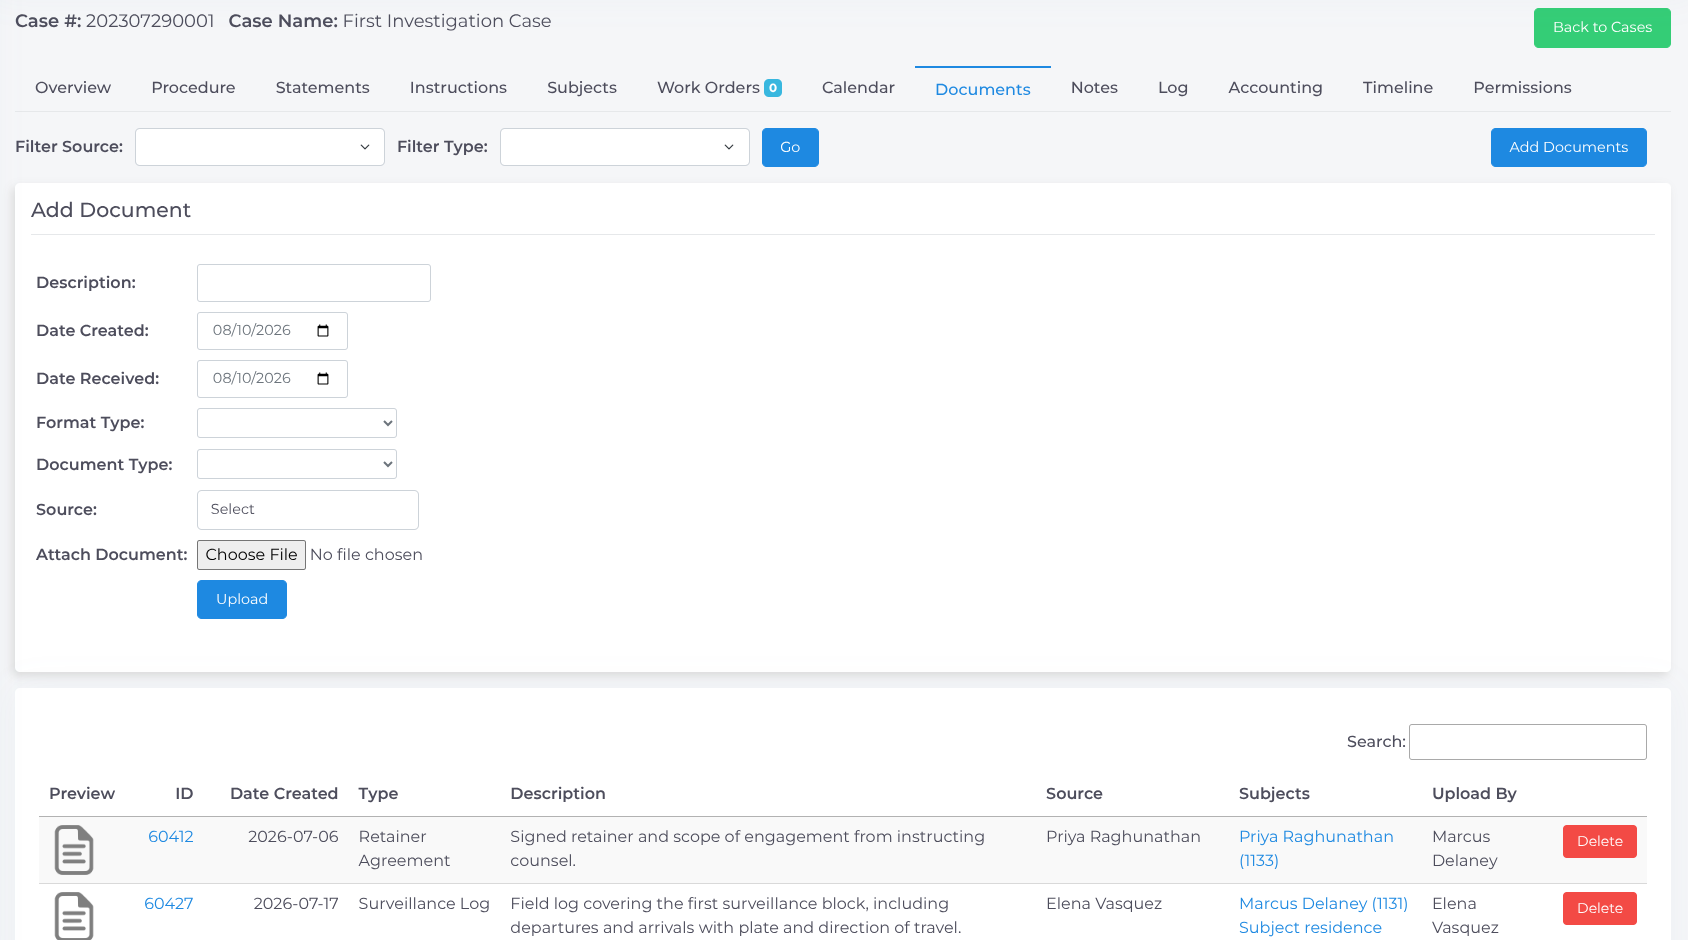Expand the Filter Source dropdown
Screen dimensions: 1688x940
[x=260, y=147]
